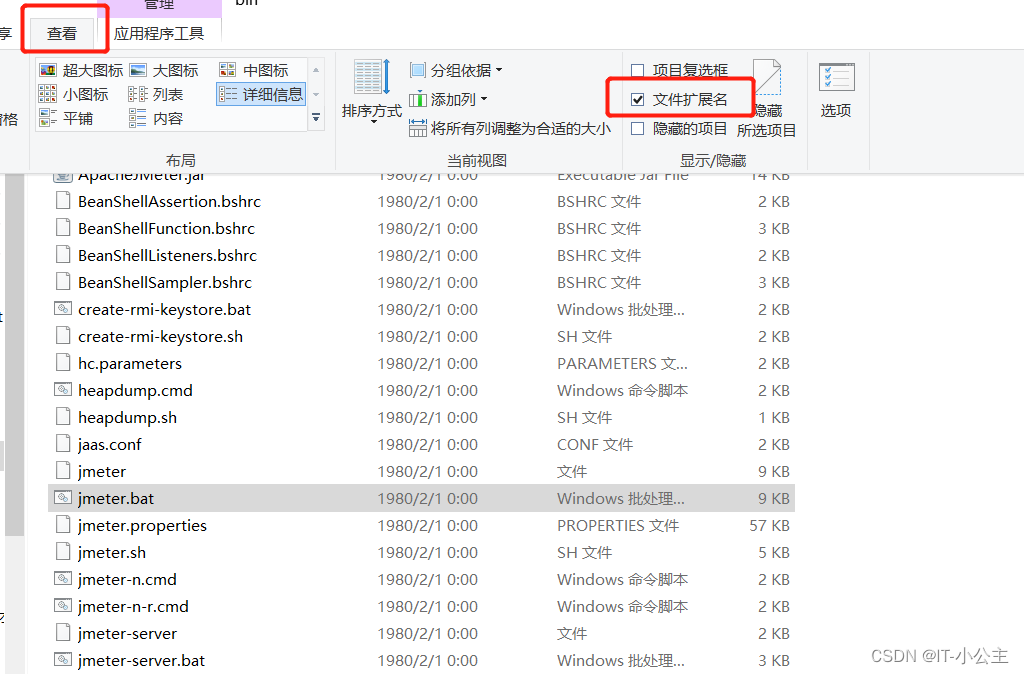Select the 超大图标 extra large icons layout
Image resolution: width=1024 pixels, height=674 pixels.
(x=81, y=71)
